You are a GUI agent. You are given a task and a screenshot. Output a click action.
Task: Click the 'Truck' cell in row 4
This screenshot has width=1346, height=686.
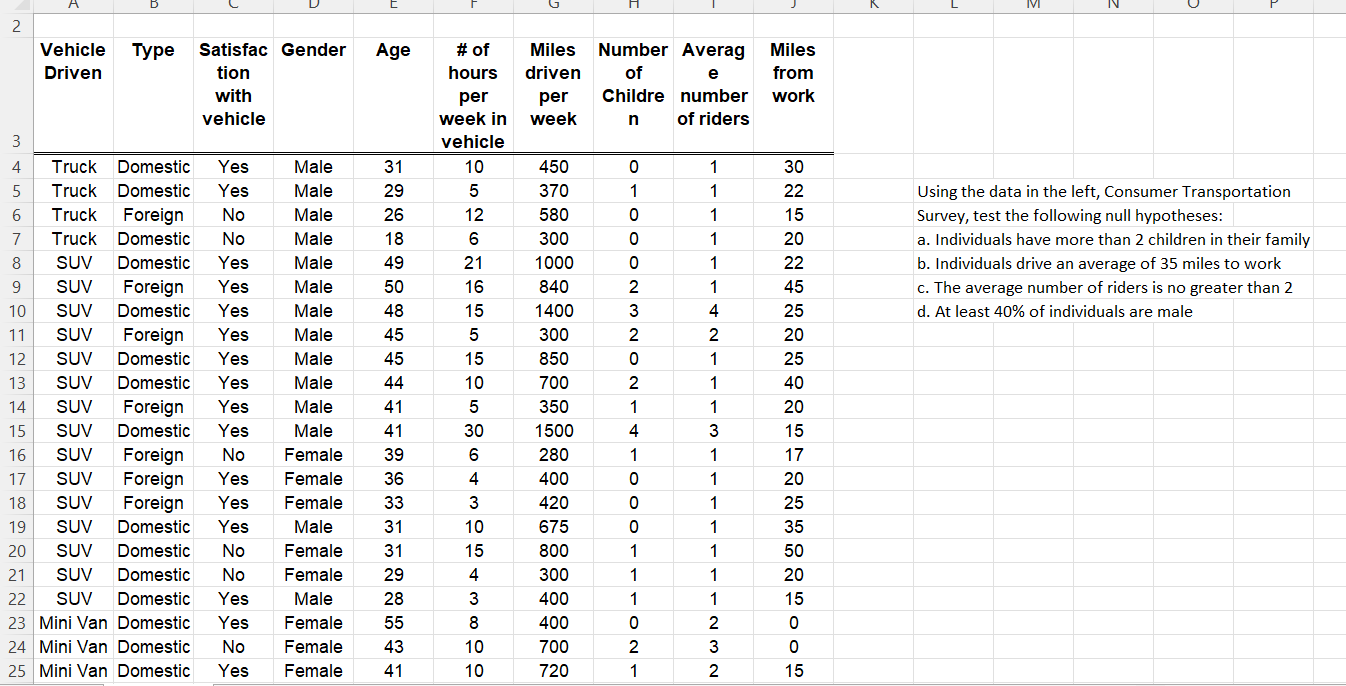coord(74,167)
